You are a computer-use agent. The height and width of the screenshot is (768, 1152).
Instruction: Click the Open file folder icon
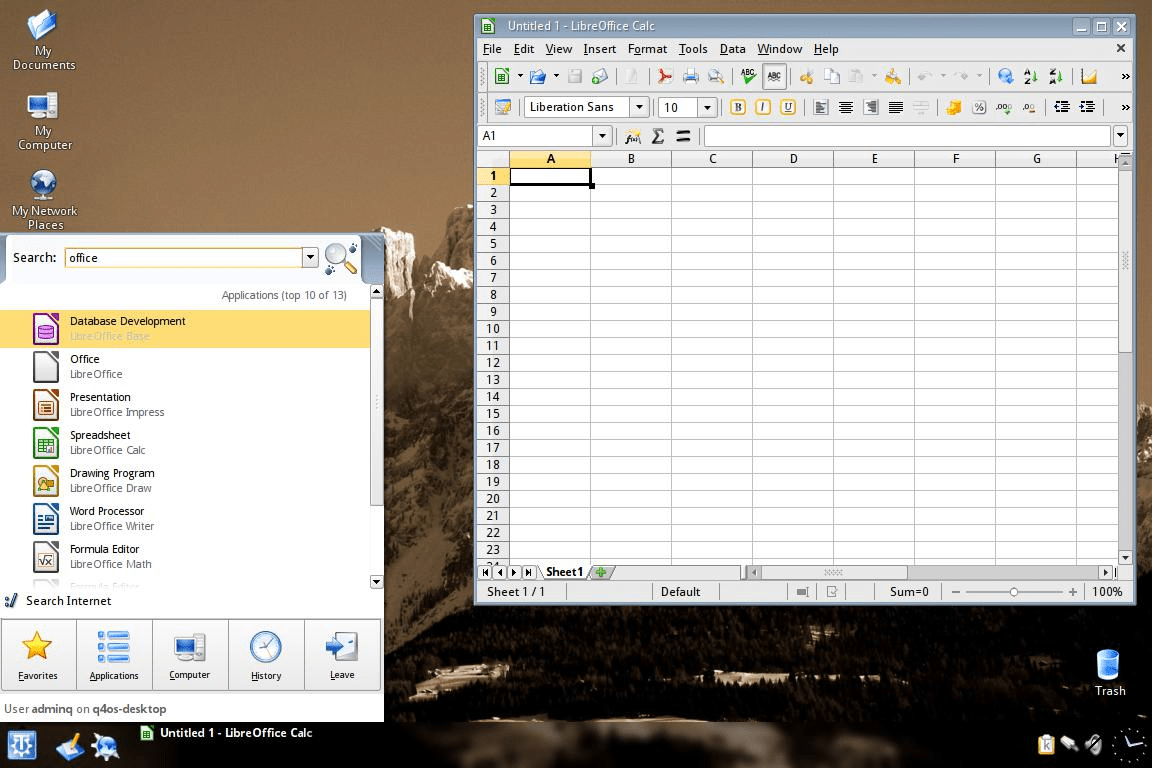538,76
